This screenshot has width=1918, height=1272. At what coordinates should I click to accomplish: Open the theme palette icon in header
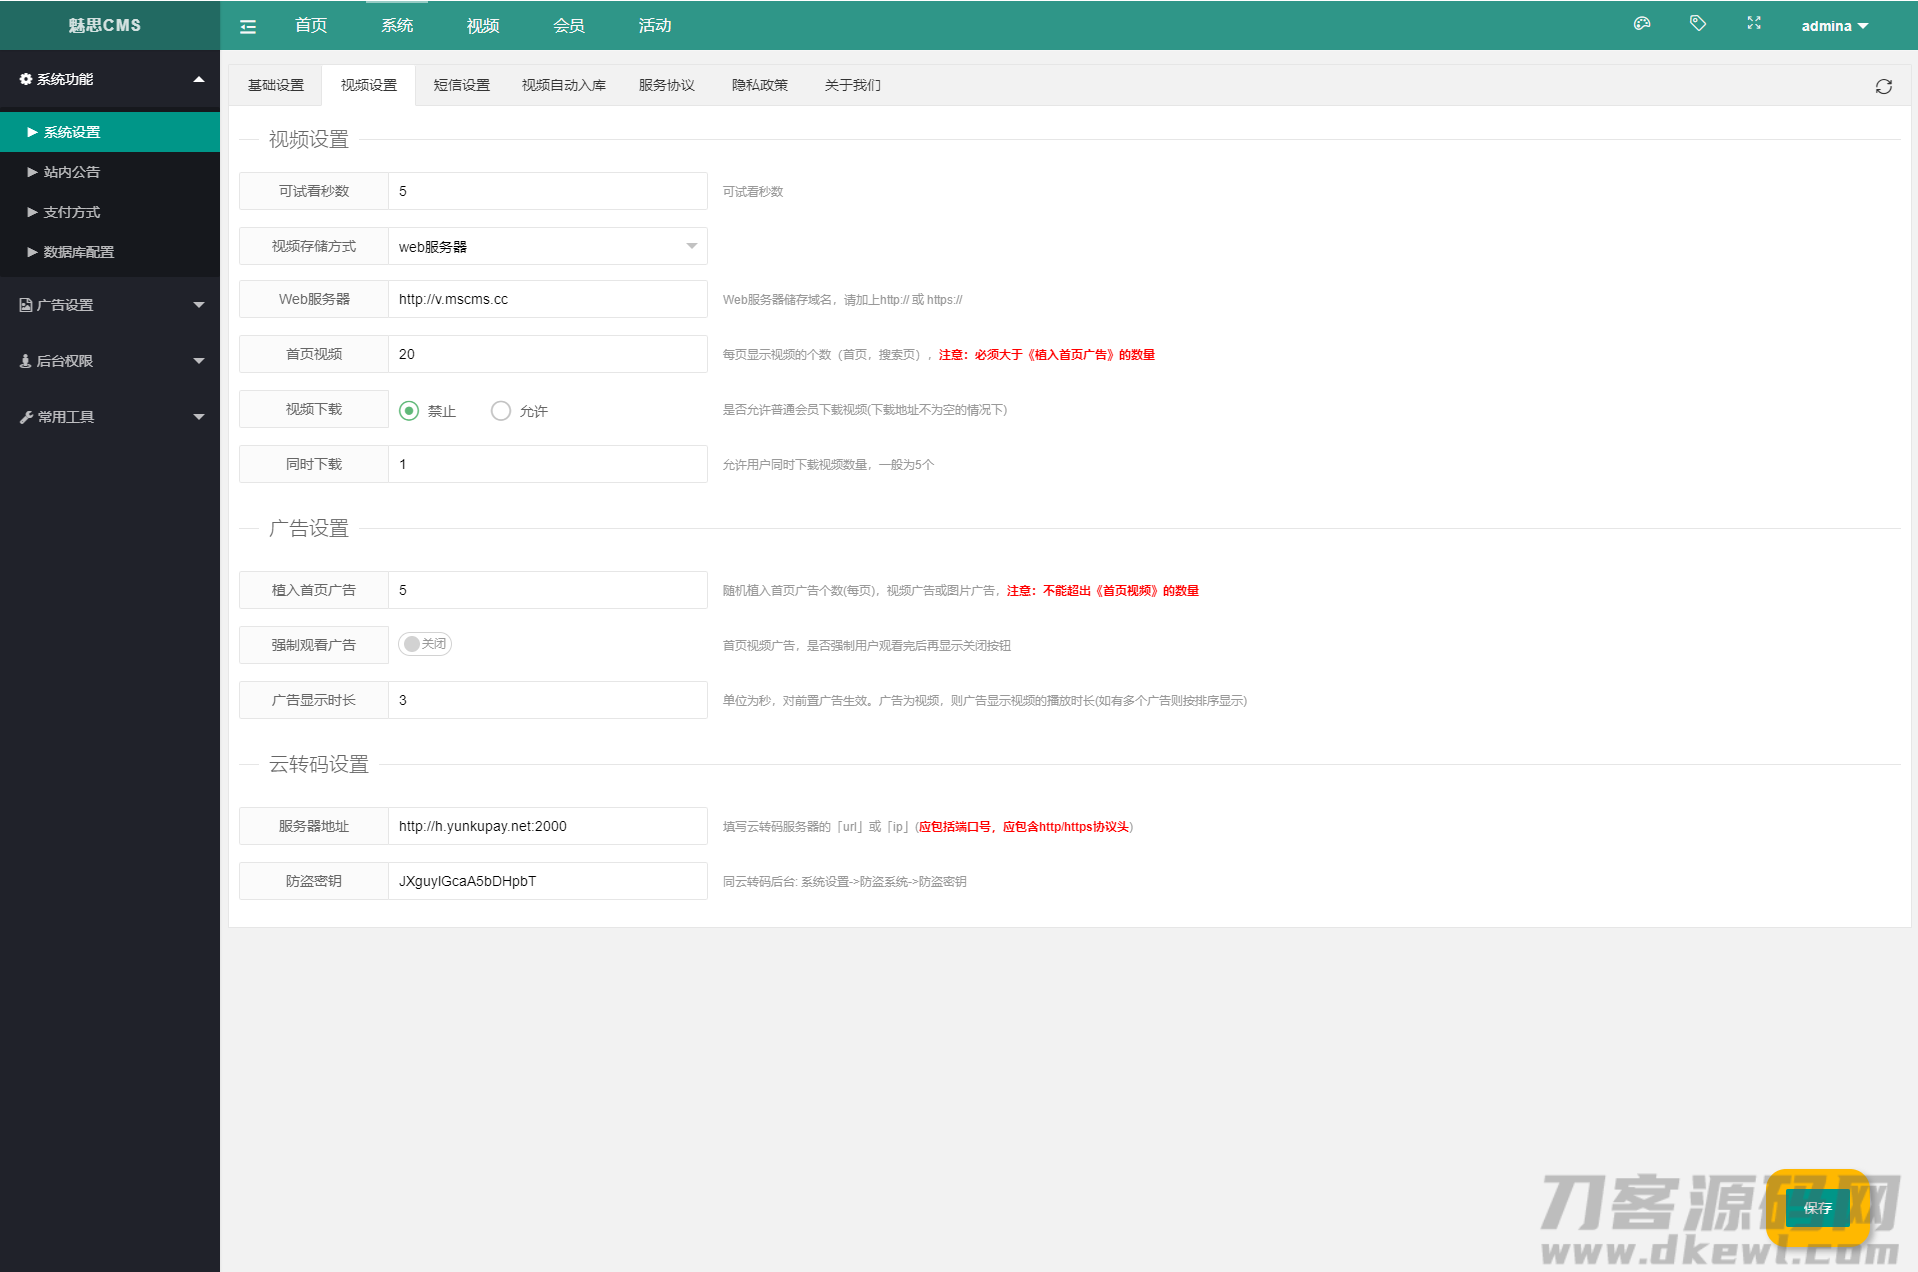point(1641,24)
